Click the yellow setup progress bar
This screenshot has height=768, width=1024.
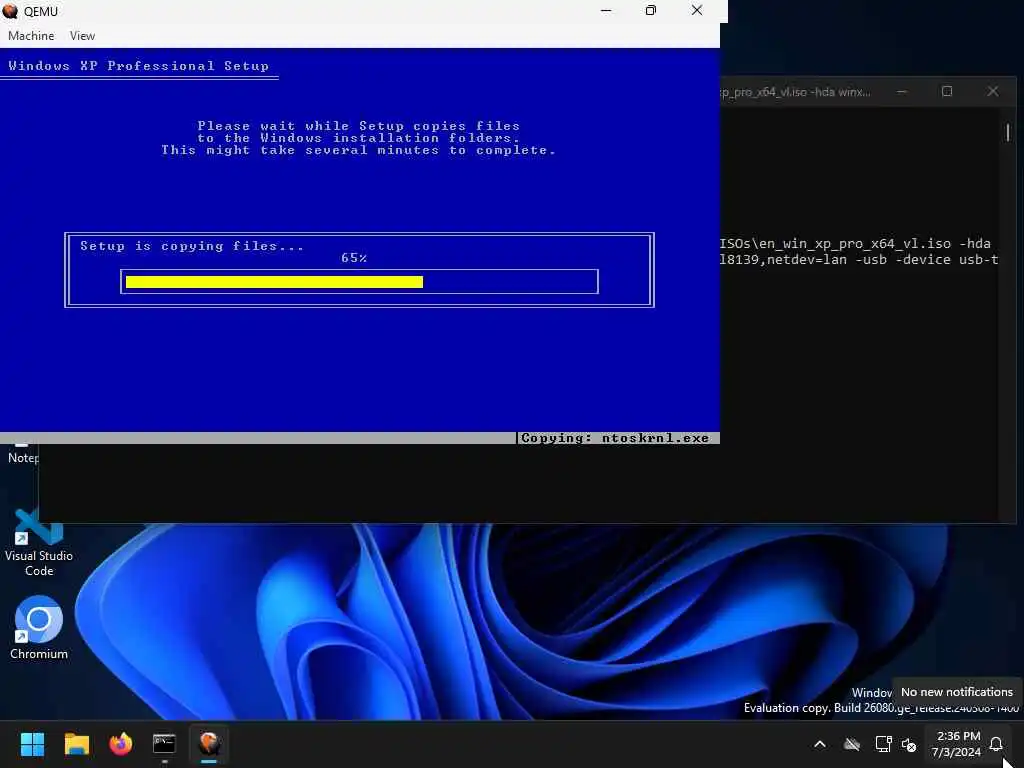pyautogui.click(x=274, y=282)
